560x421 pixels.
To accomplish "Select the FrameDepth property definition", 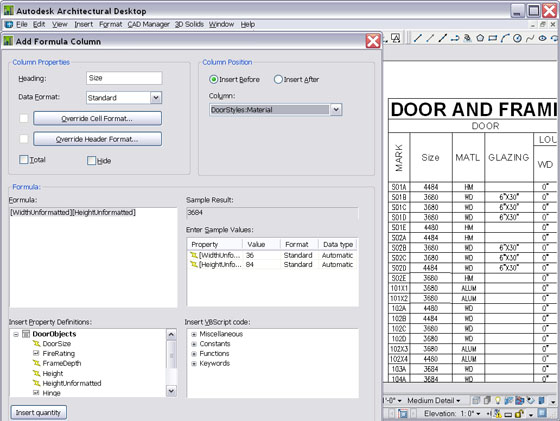I will point(62,363).
